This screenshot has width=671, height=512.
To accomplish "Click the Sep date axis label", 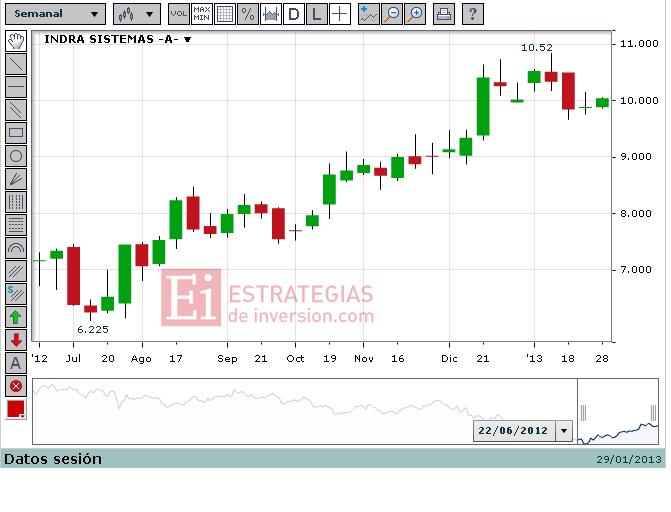I will [227, 359].
